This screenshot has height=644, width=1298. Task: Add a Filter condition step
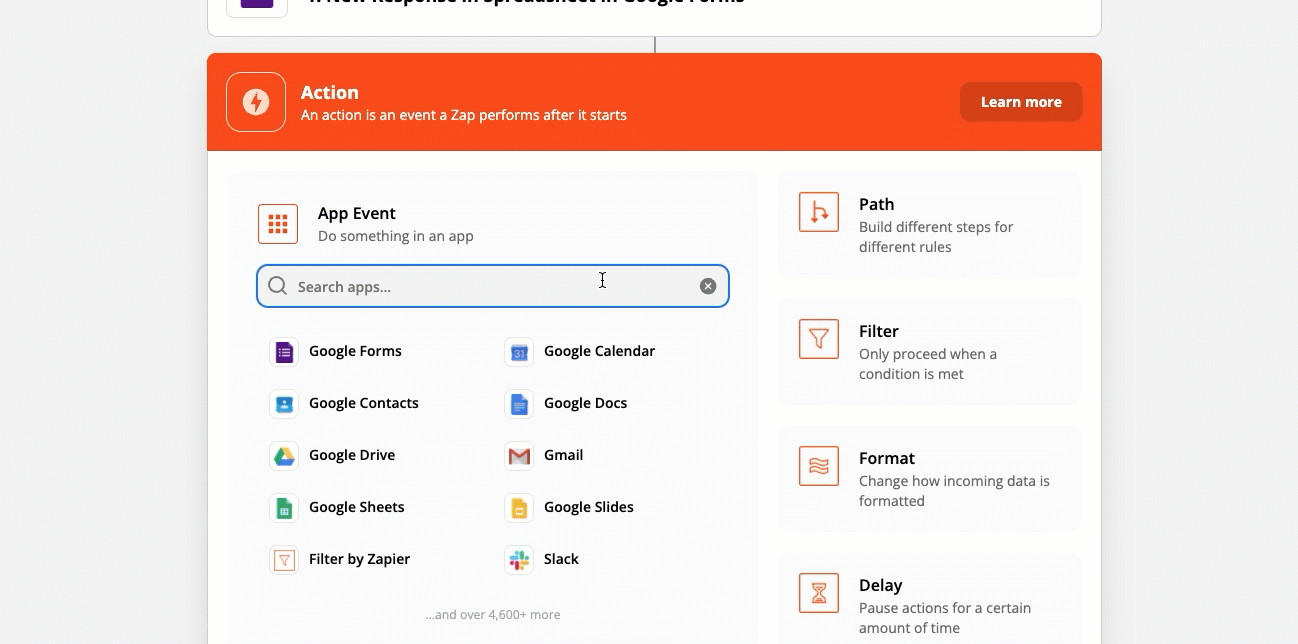point(929,352)
